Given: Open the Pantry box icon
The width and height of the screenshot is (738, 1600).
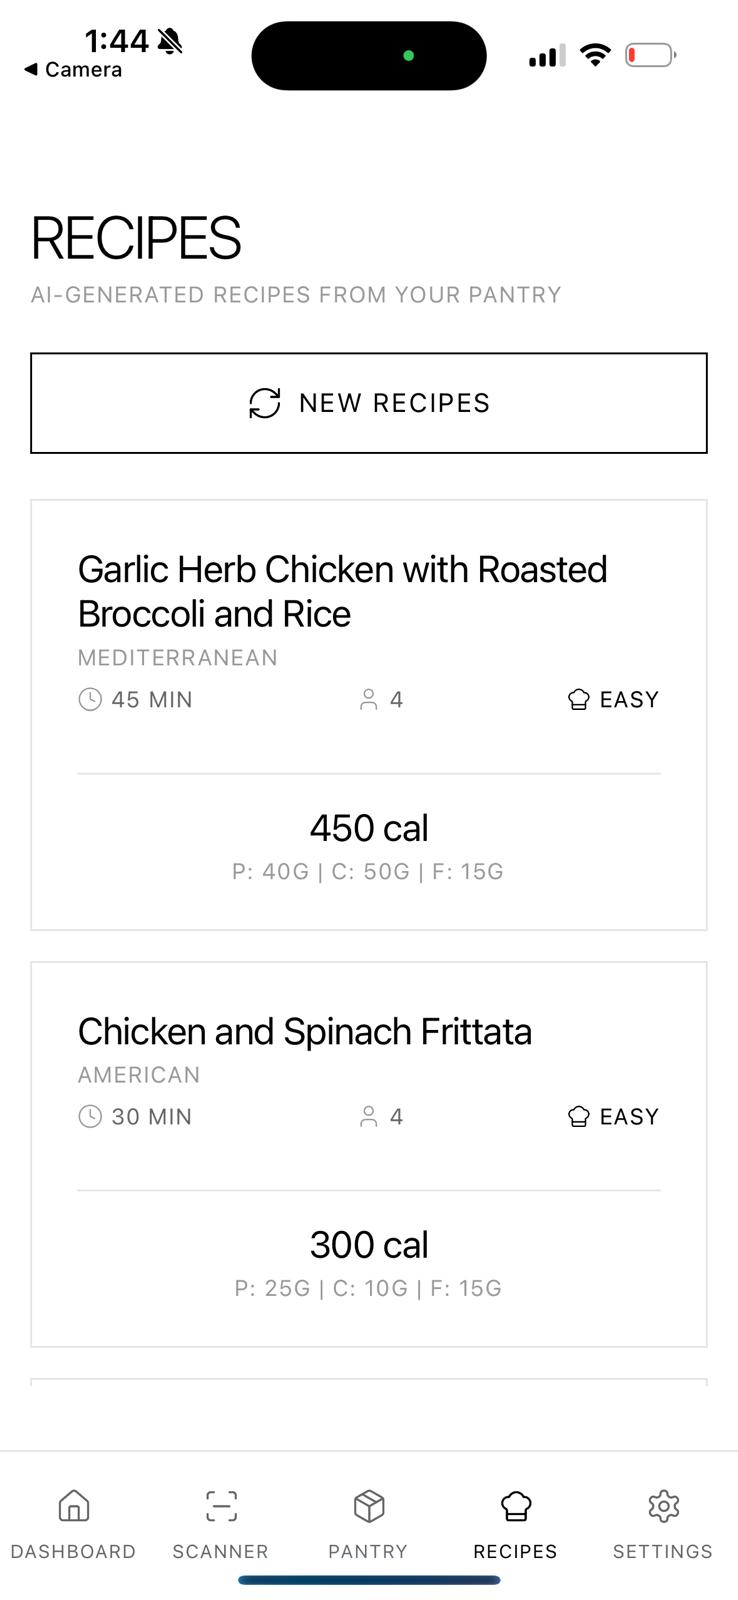Looking at the screenshot, I should coord(369,1505).
